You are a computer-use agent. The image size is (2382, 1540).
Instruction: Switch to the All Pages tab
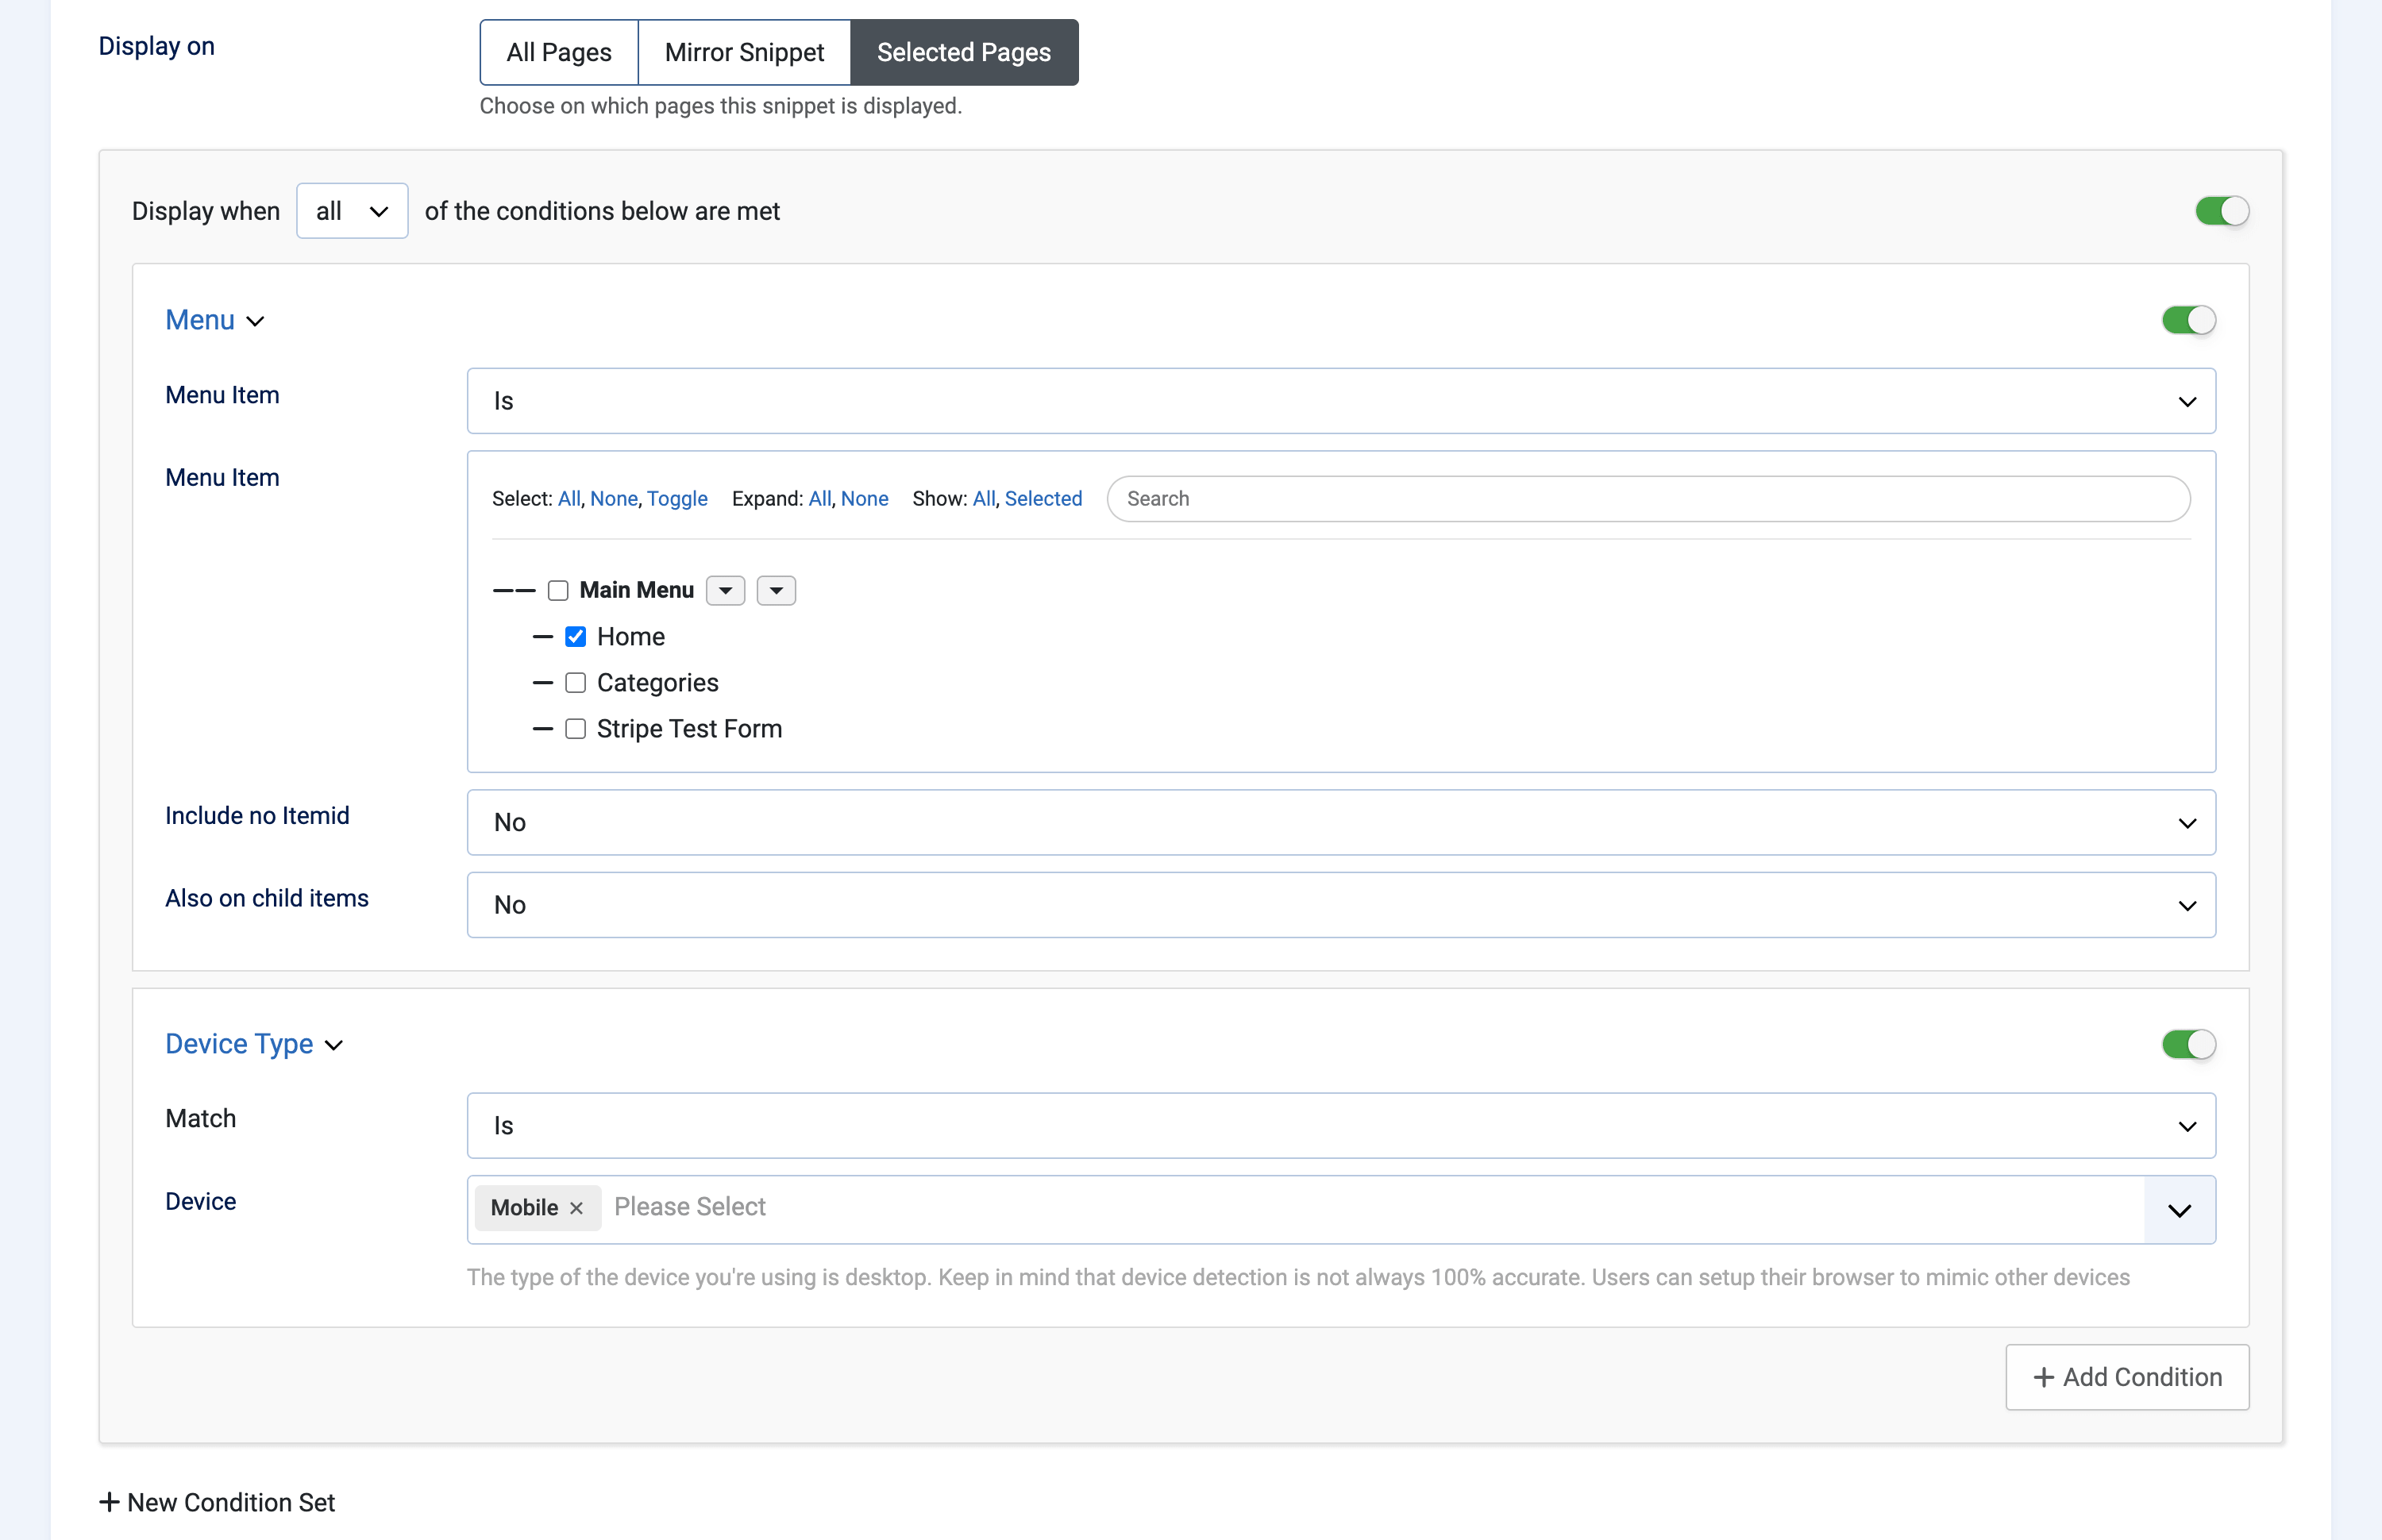(559, 52)
